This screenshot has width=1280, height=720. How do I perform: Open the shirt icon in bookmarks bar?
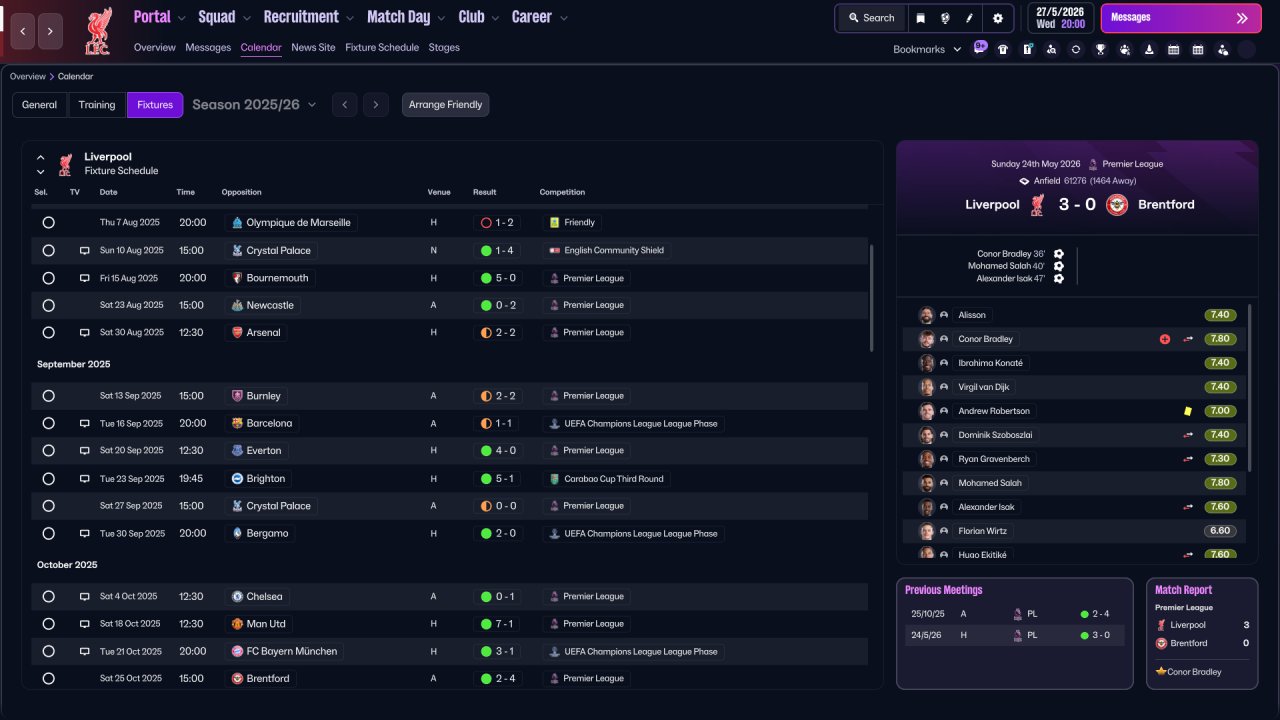1003,49
